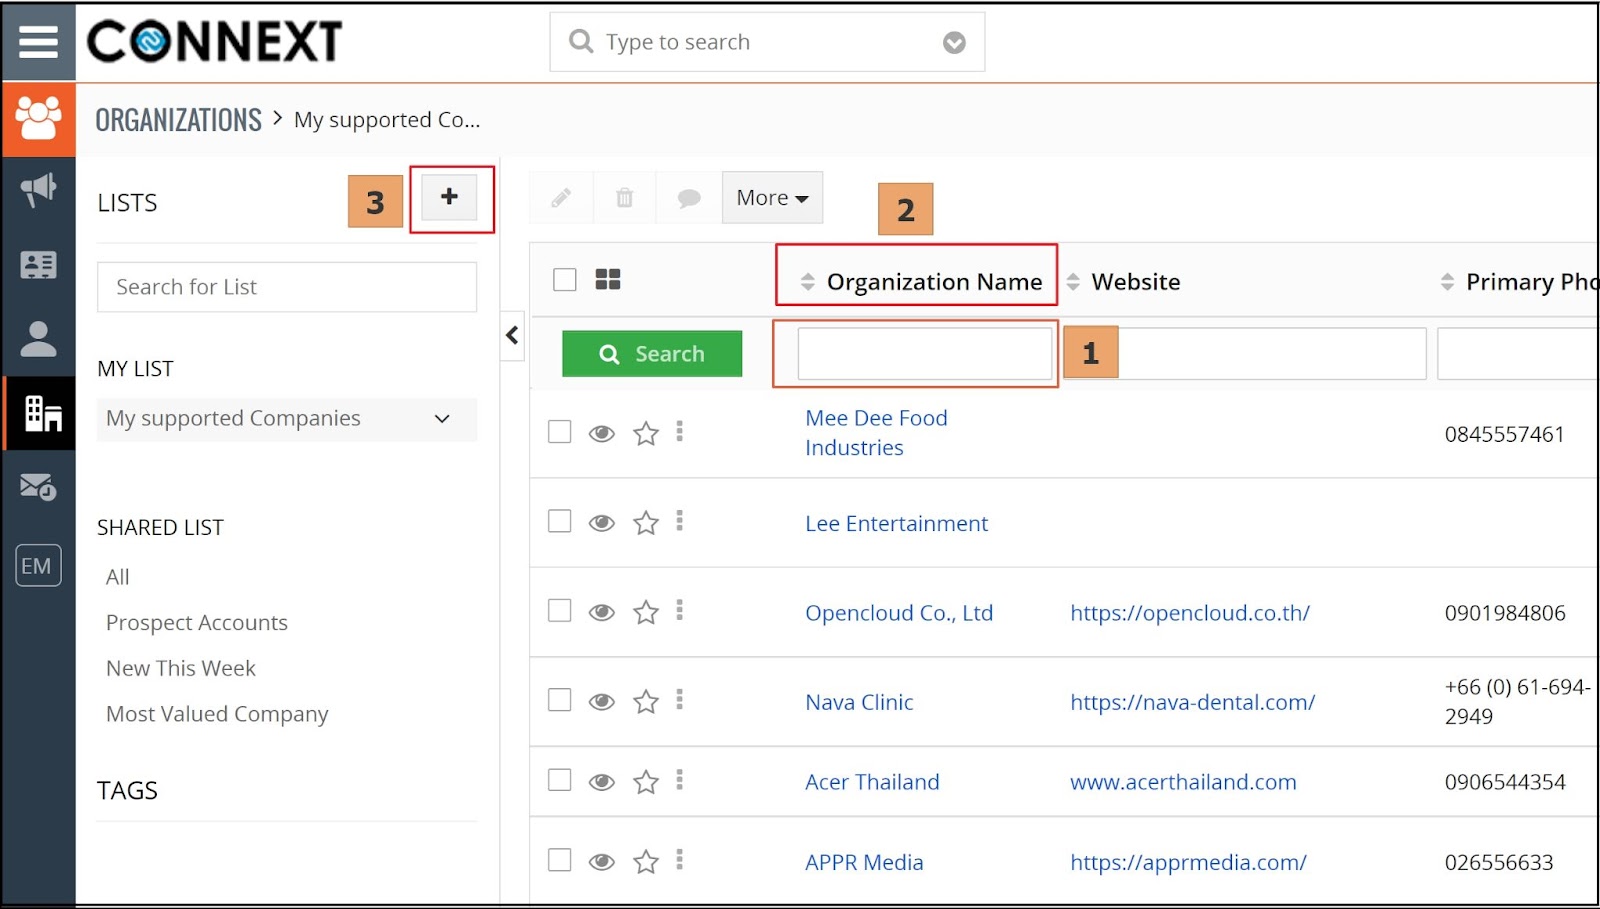The height and width of the screenshot is (909, 1600).
Task: Click the trash delete toolbar icon
Action: (625, 198)
